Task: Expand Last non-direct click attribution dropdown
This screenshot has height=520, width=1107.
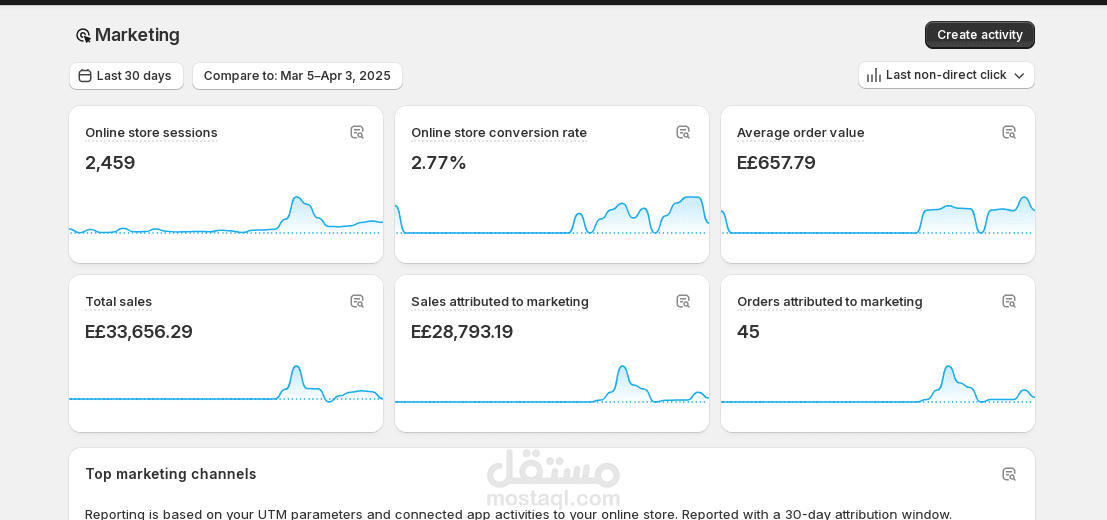Action: click(x=946, y=75)
